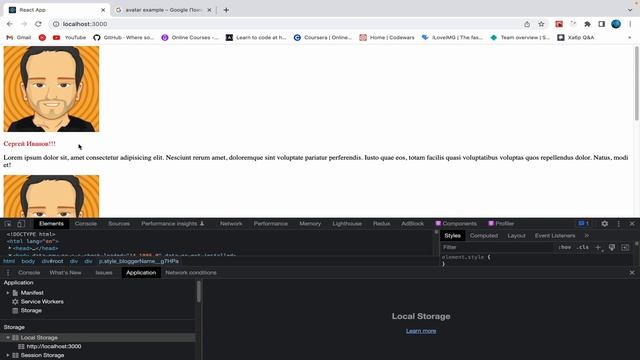
Task: Switch to the Computed styles tab
Action: click(484, 236)
